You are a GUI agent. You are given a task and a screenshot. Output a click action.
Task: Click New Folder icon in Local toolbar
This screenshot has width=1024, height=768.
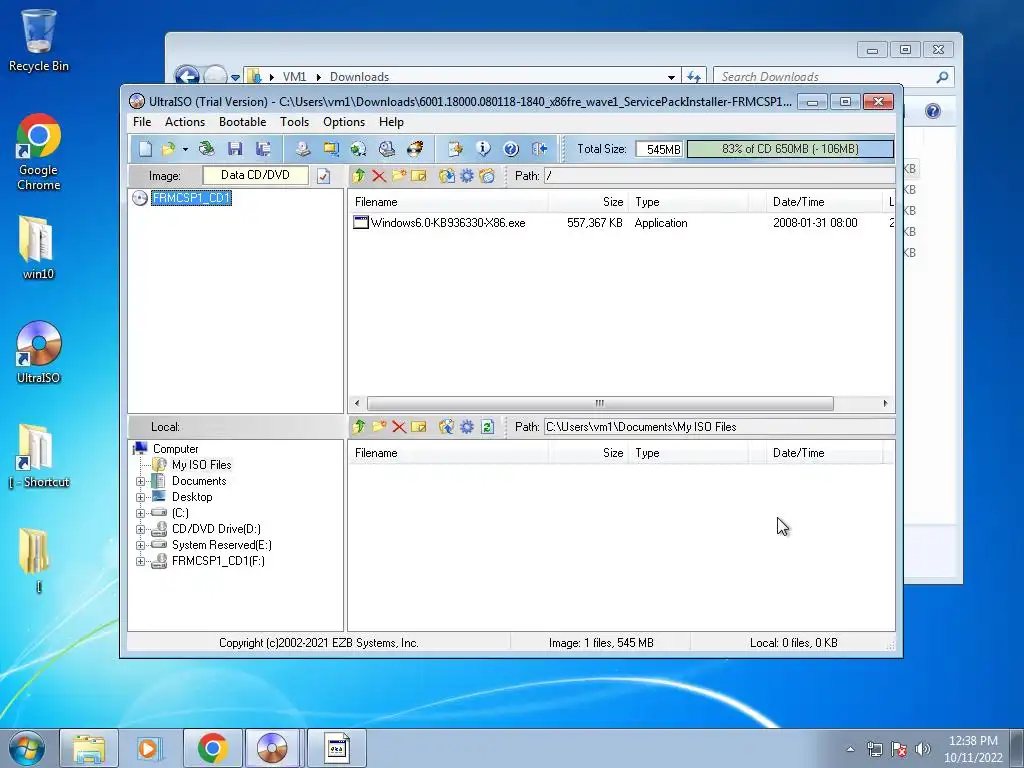pyautogui.click(x=379, y=426)
